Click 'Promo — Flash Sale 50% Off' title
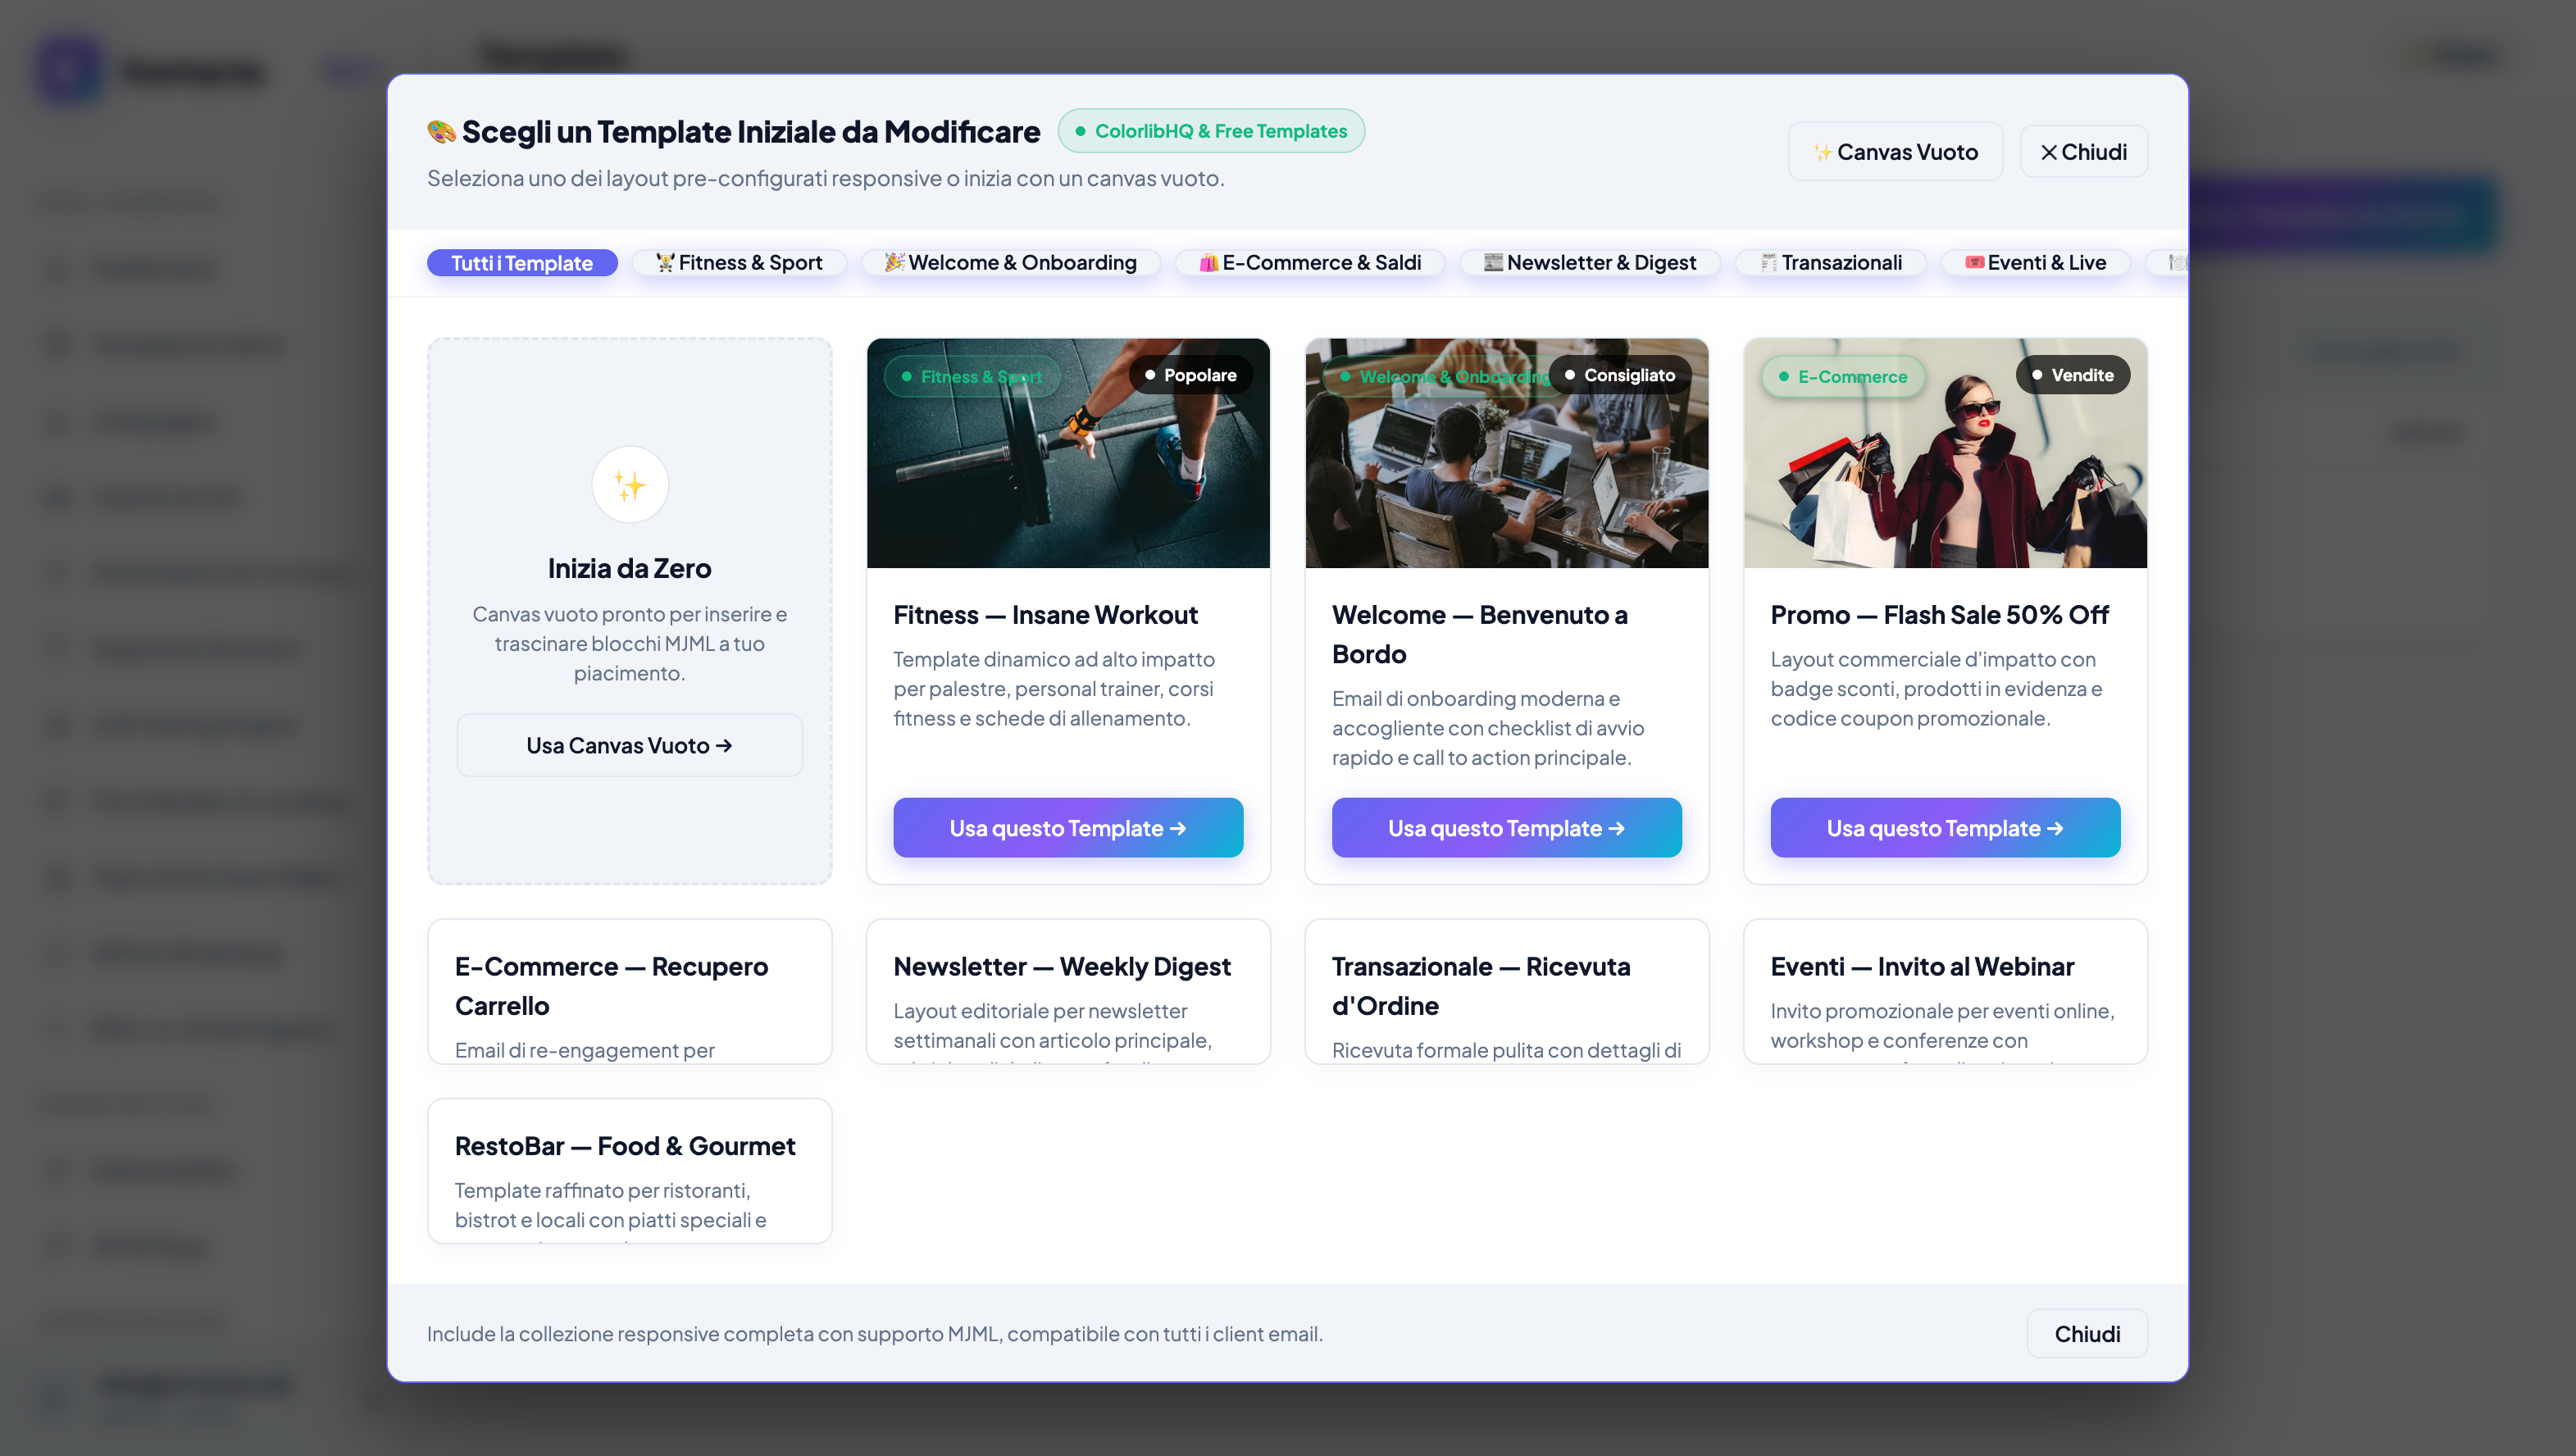Screen dimensions: 2576x1456 click(x=1939, y=615)
